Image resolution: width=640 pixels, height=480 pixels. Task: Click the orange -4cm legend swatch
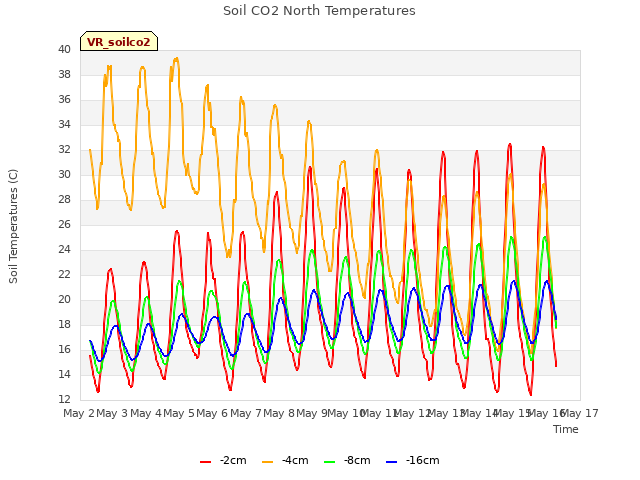coord(267,461)
